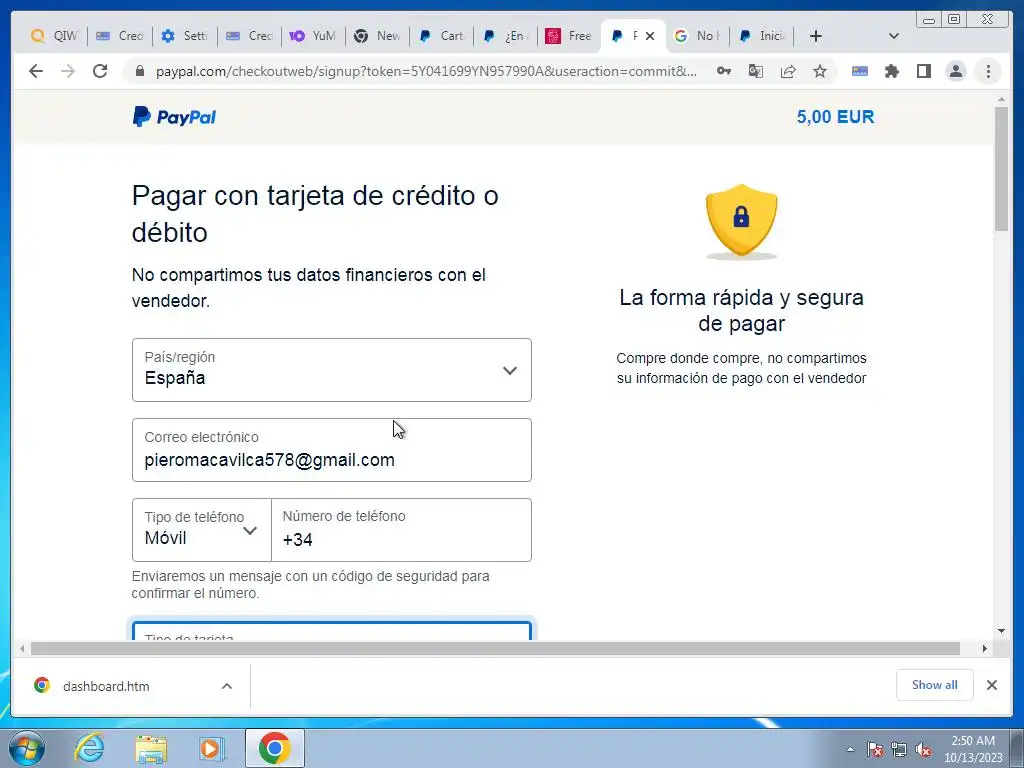
Task: Click the horizontal scrollbar thumb
Action: point(495,648)
